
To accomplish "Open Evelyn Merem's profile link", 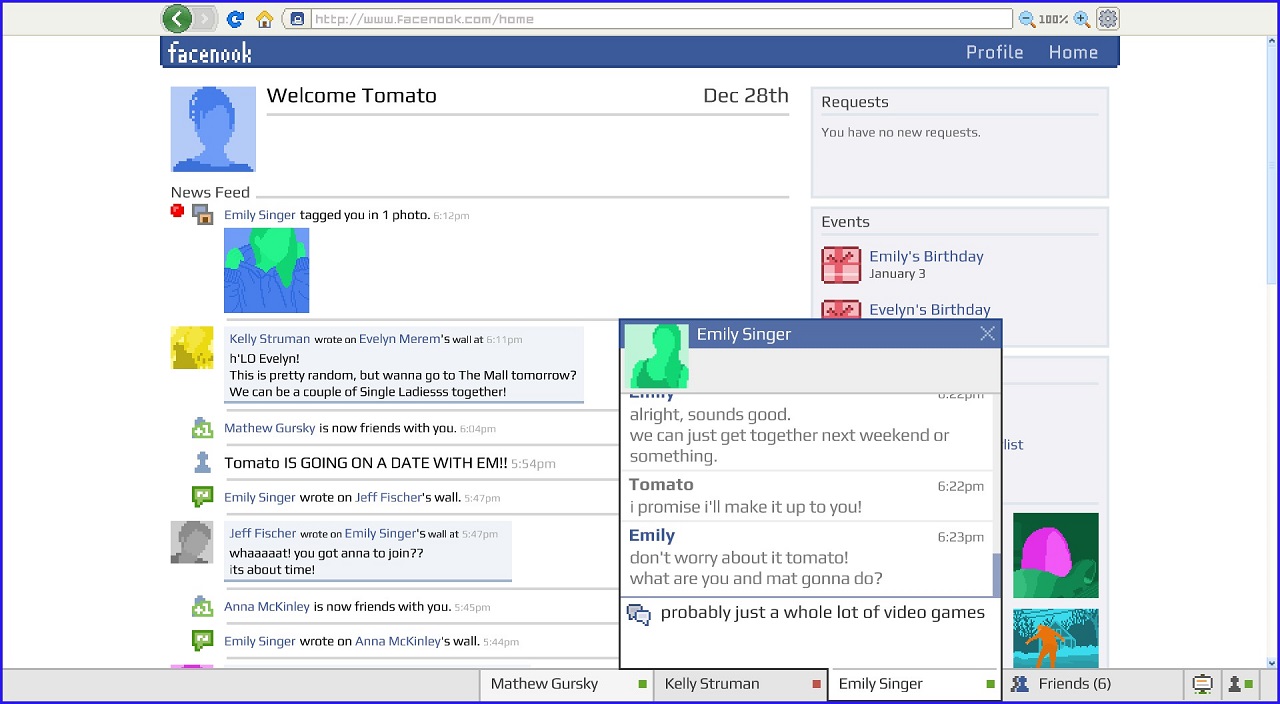I will 399,339.
